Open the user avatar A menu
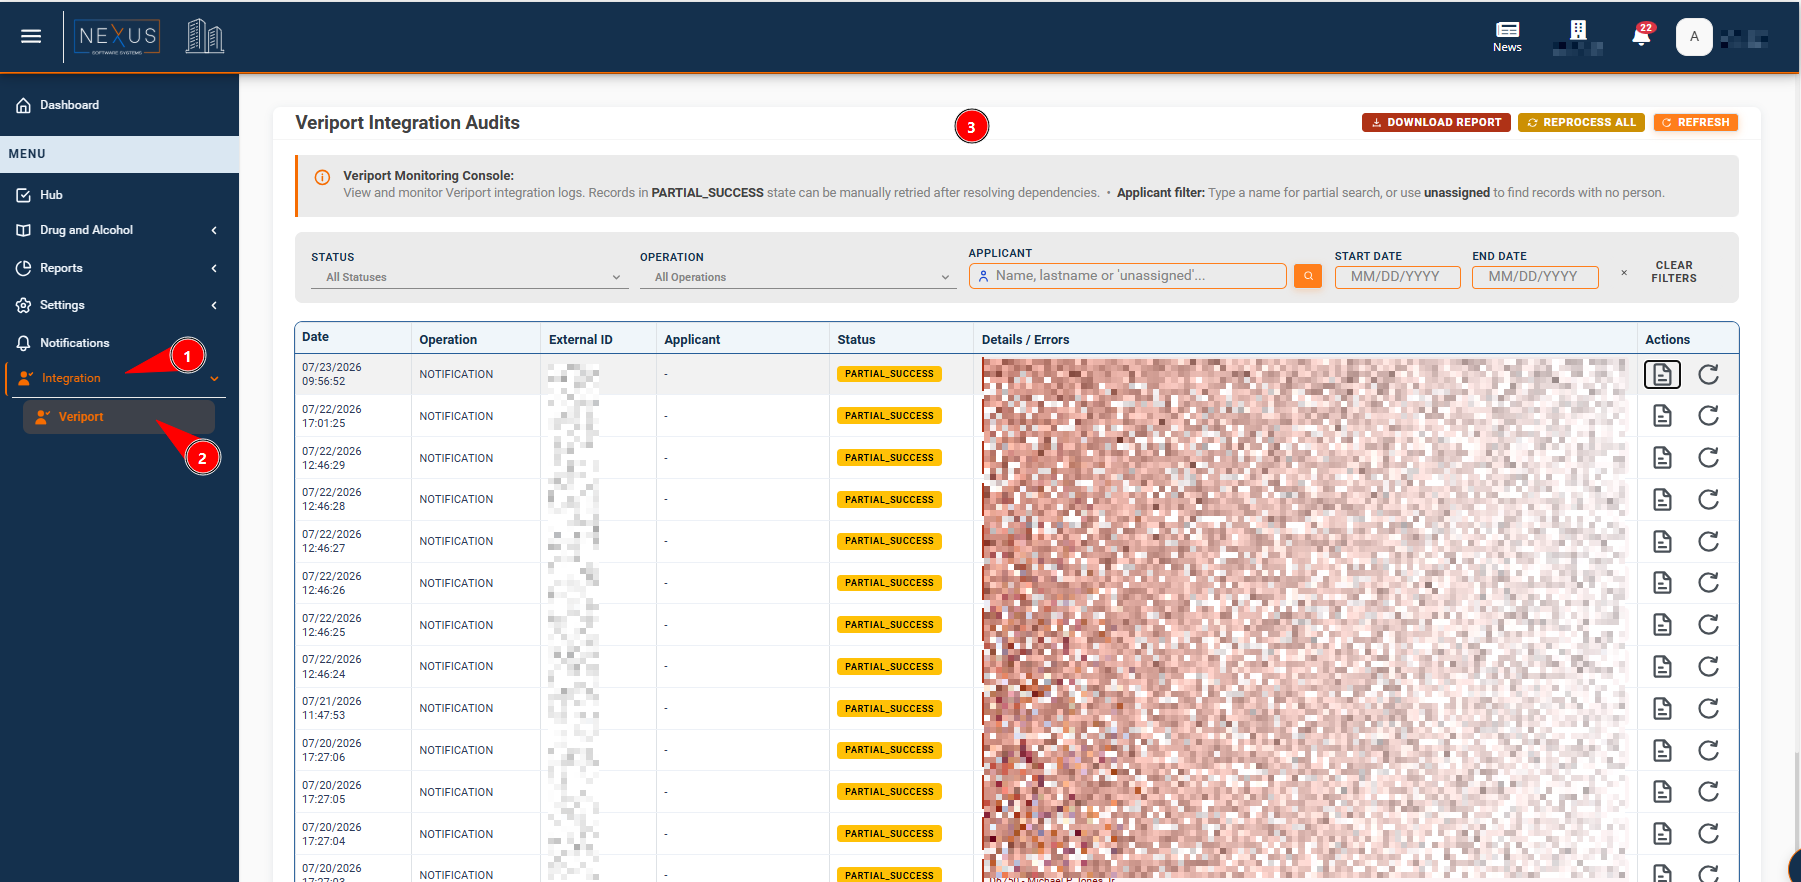Screen dimensions: 1801x882 pyautogui.click(x=1694, y=37)
